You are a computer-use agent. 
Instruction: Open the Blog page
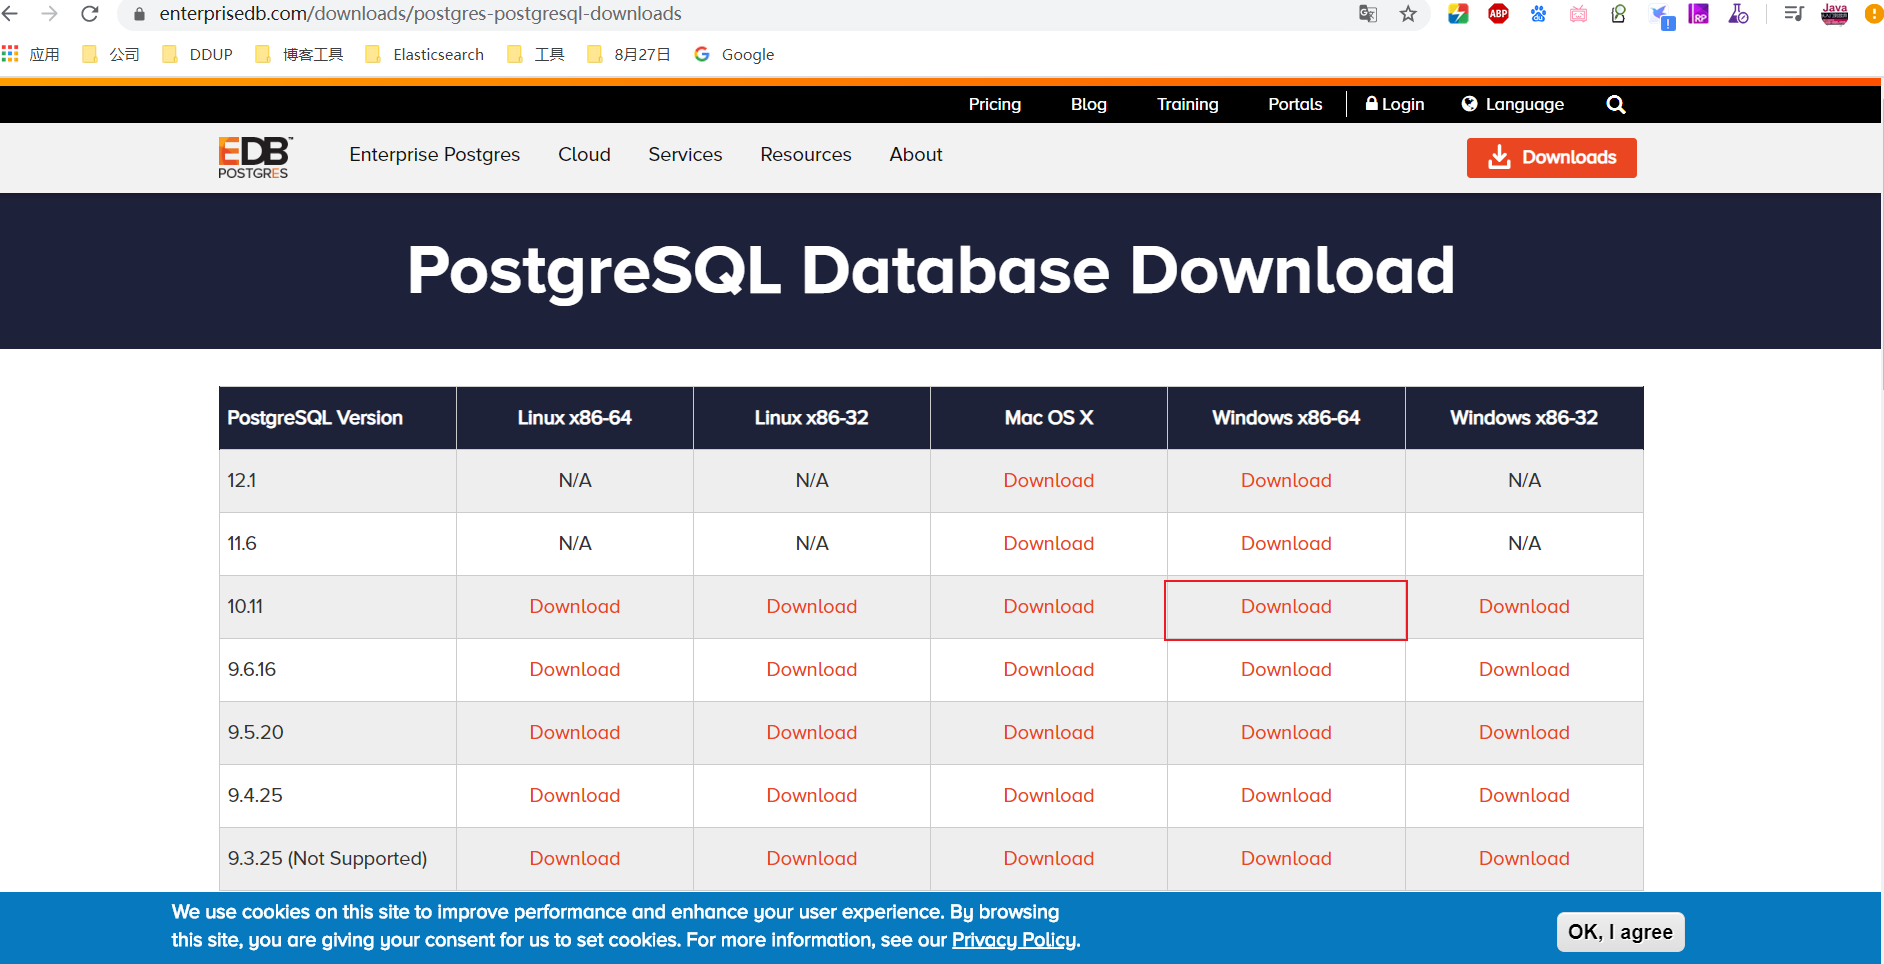(x=1088, y=104)
